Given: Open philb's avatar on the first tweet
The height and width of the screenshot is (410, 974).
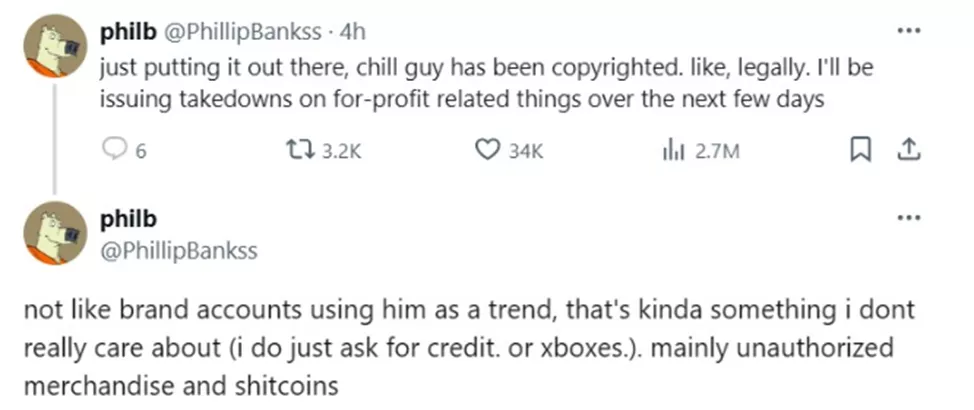Looking at the screenshot, I should (x=55, y=48).
